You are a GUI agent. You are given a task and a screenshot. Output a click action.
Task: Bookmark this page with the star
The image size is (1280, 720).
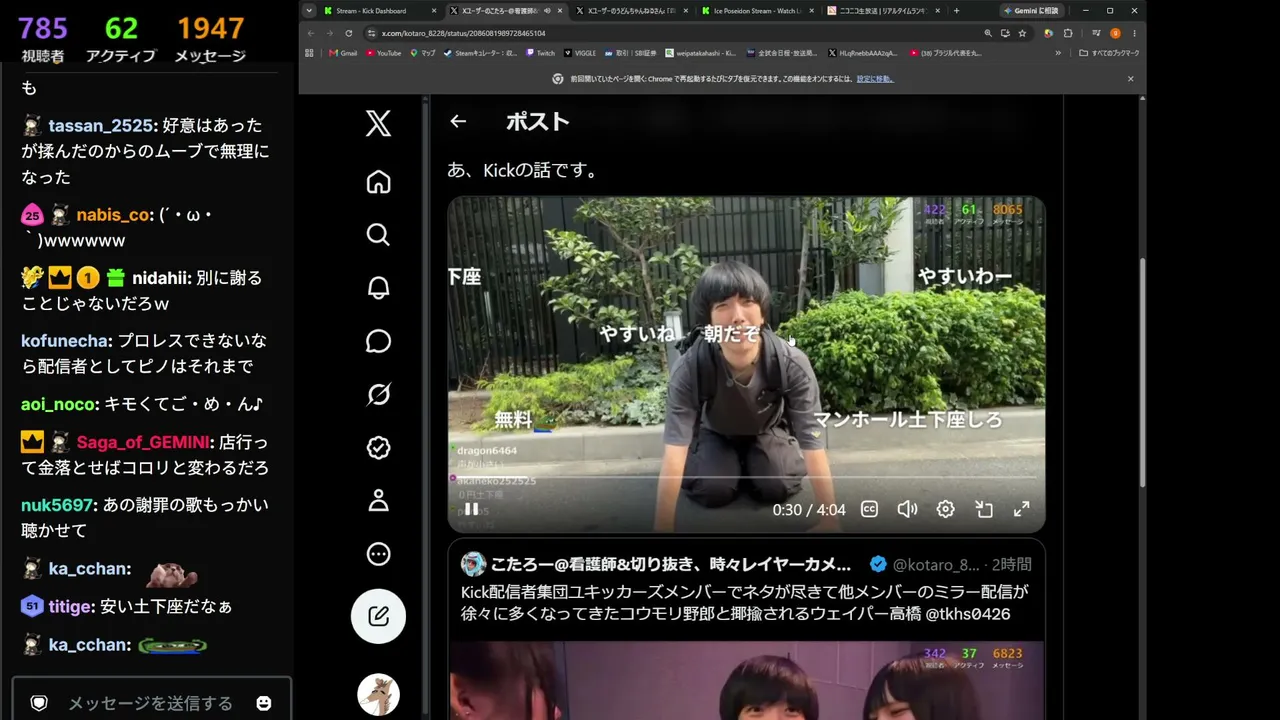(1022, 33)
